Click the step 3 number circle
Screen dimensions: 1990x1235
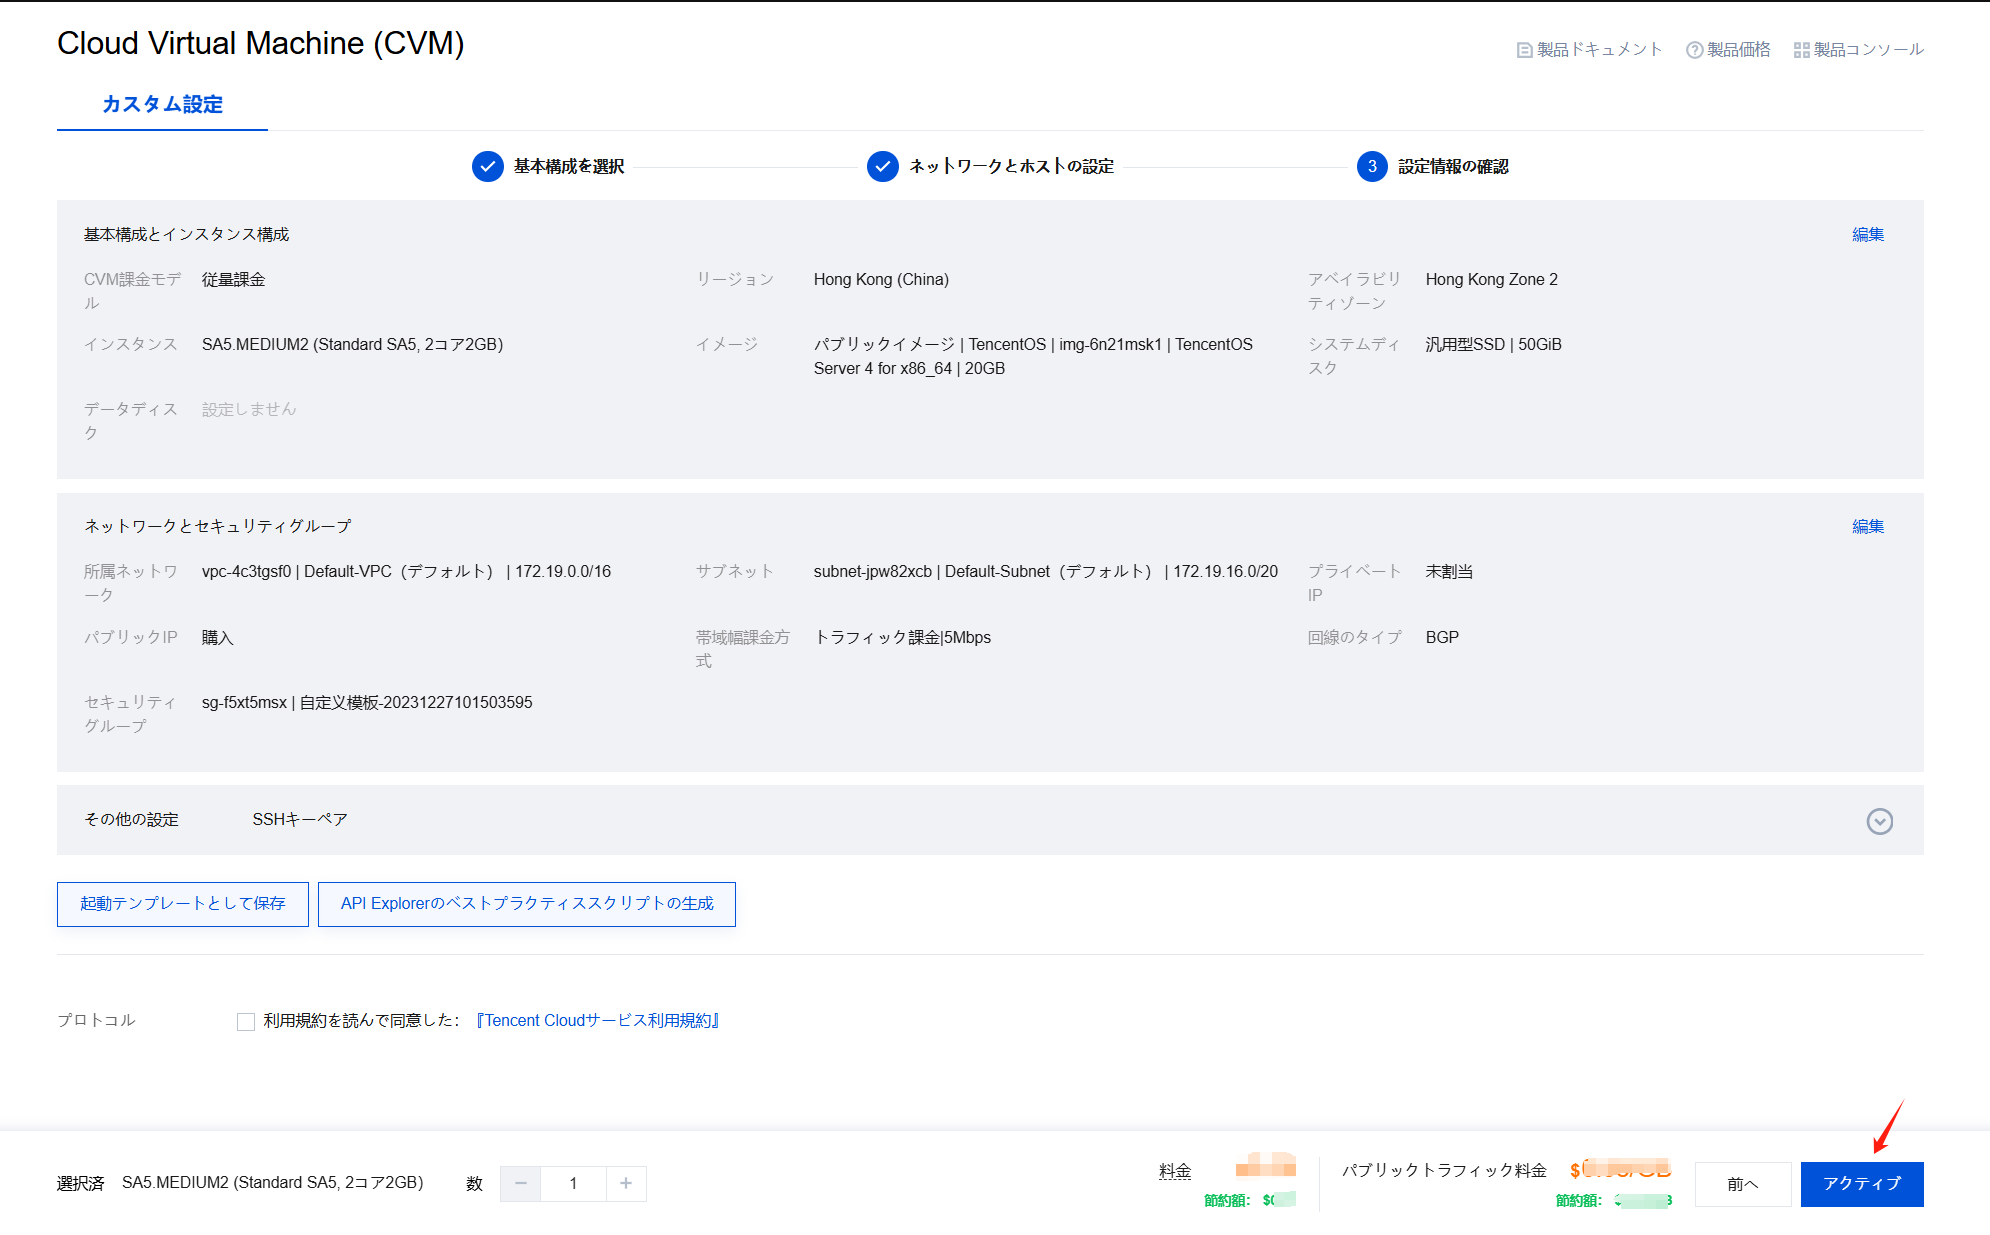(1372, 167)
